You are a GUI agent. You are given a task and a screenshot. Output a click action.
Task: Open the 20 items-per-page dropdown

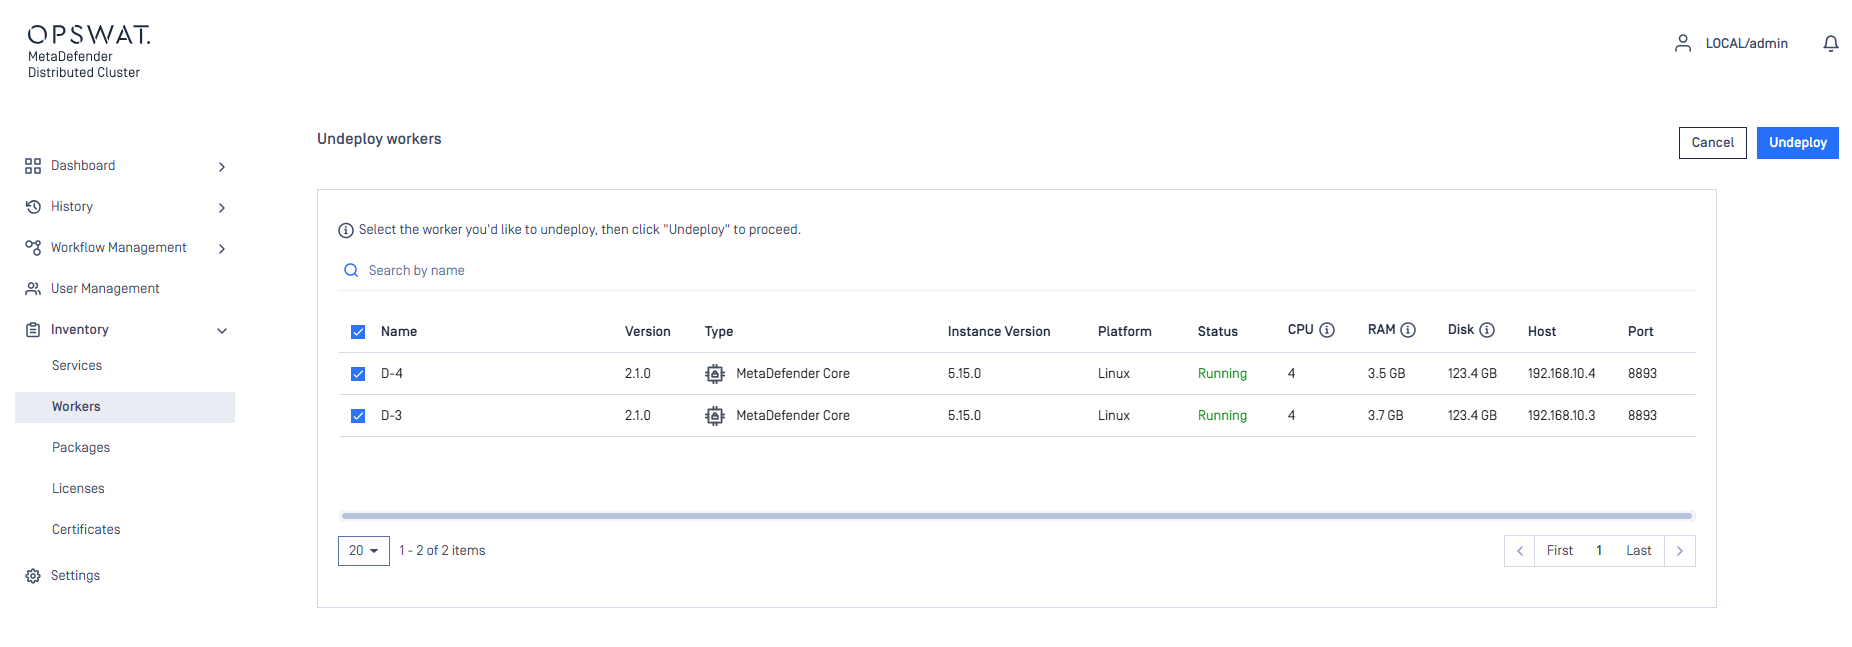coord(364,551)
